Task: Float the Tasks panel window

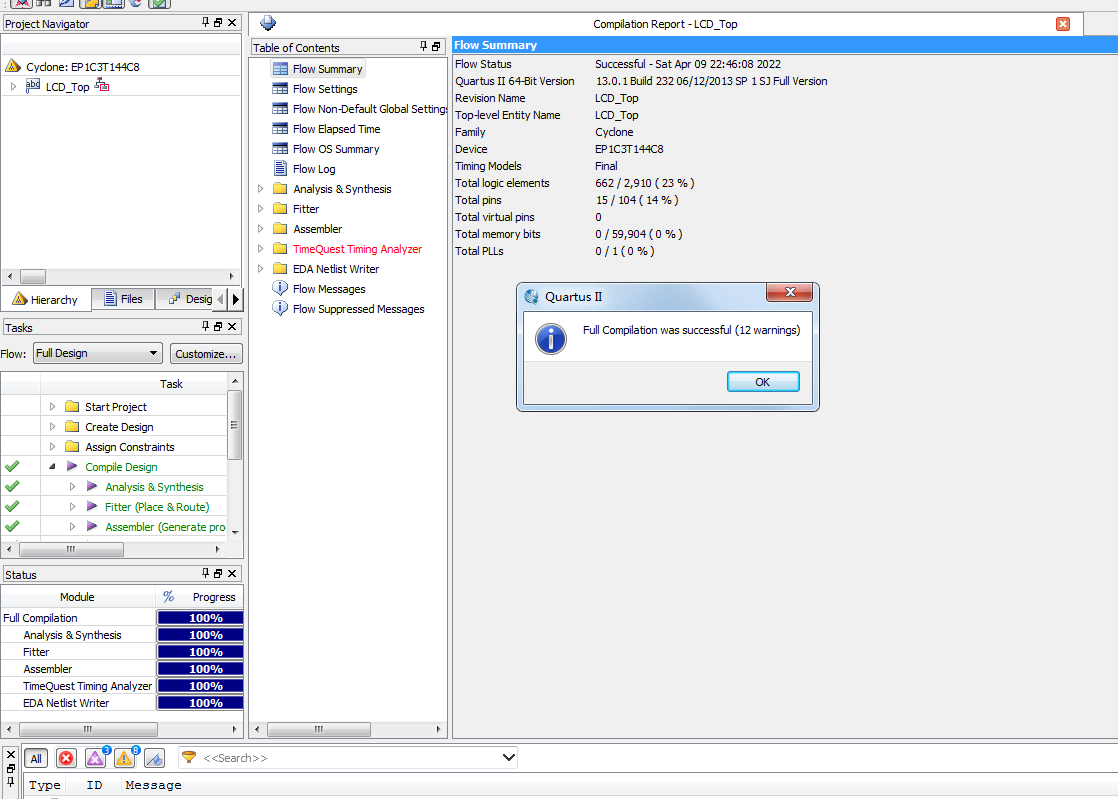Action: coord(219,327)
